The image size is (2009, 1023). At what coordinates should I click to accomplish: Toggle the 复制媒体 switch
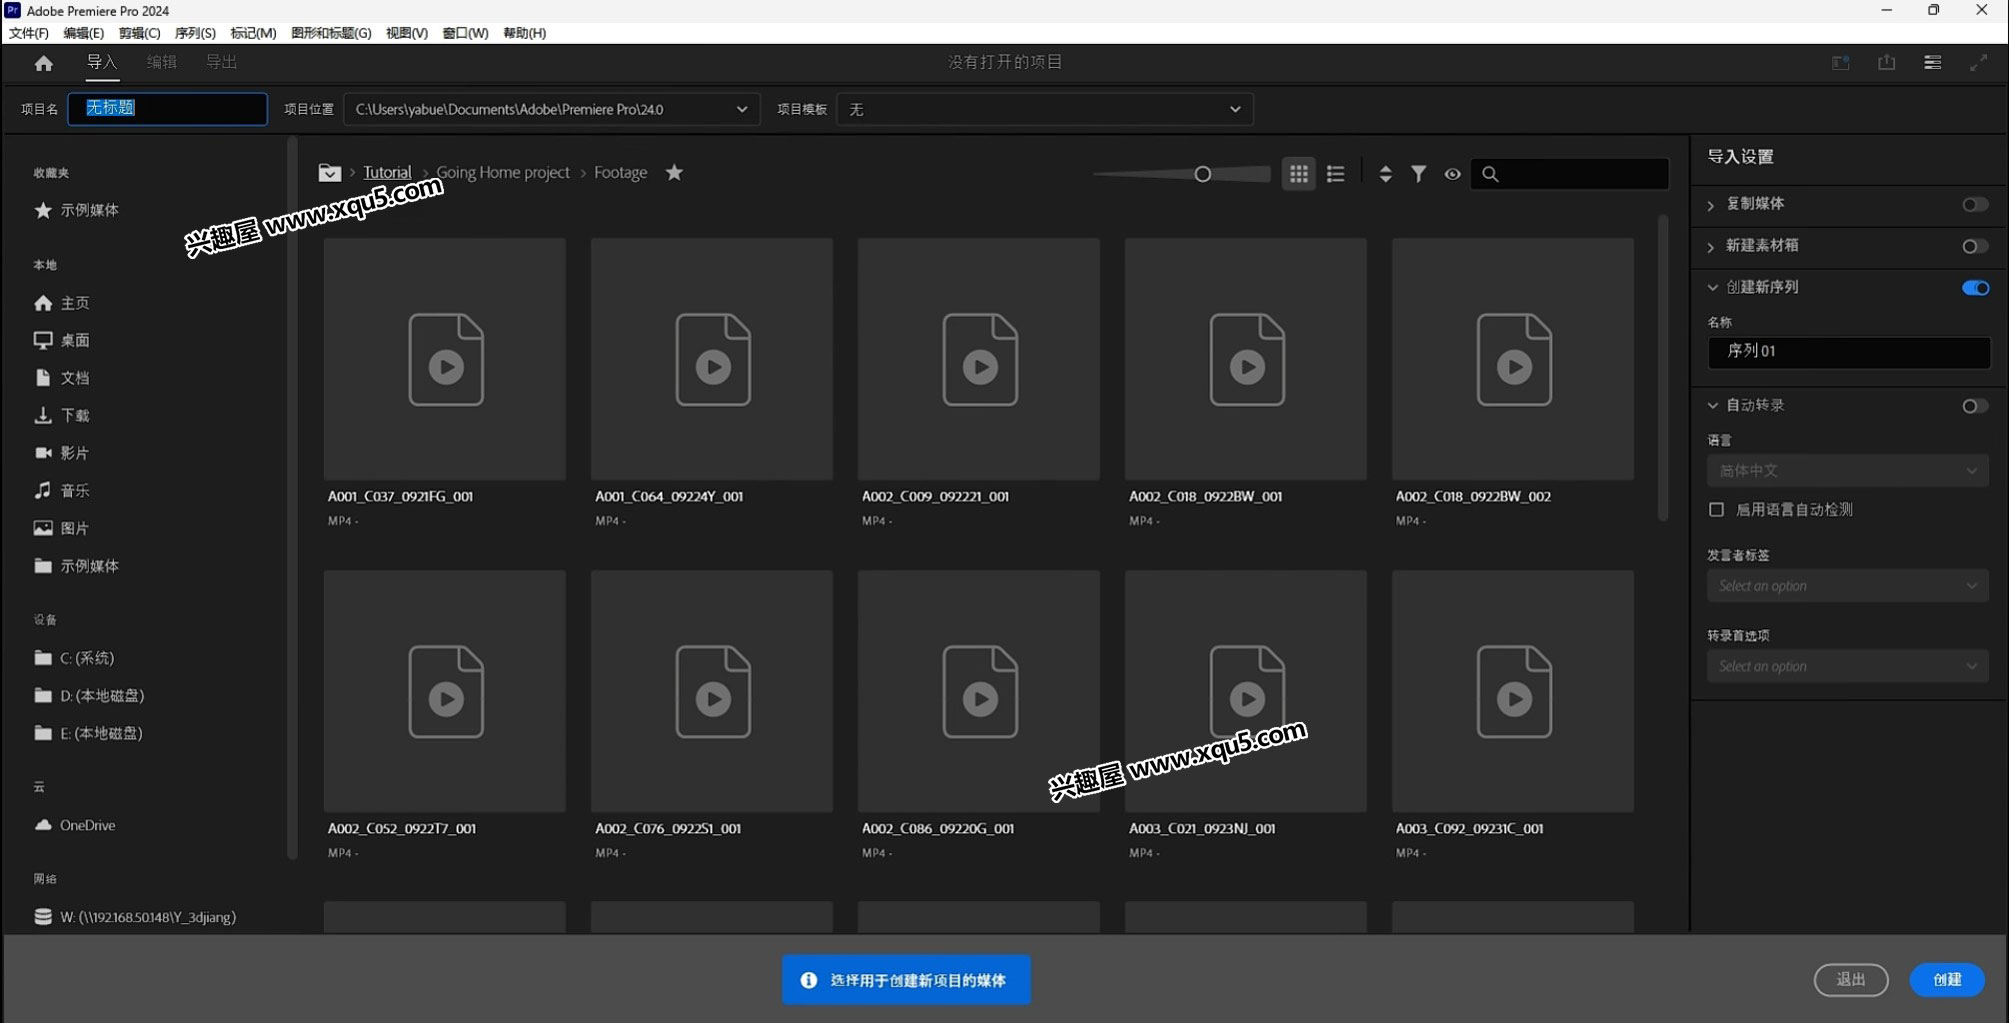coord(1974,204)
